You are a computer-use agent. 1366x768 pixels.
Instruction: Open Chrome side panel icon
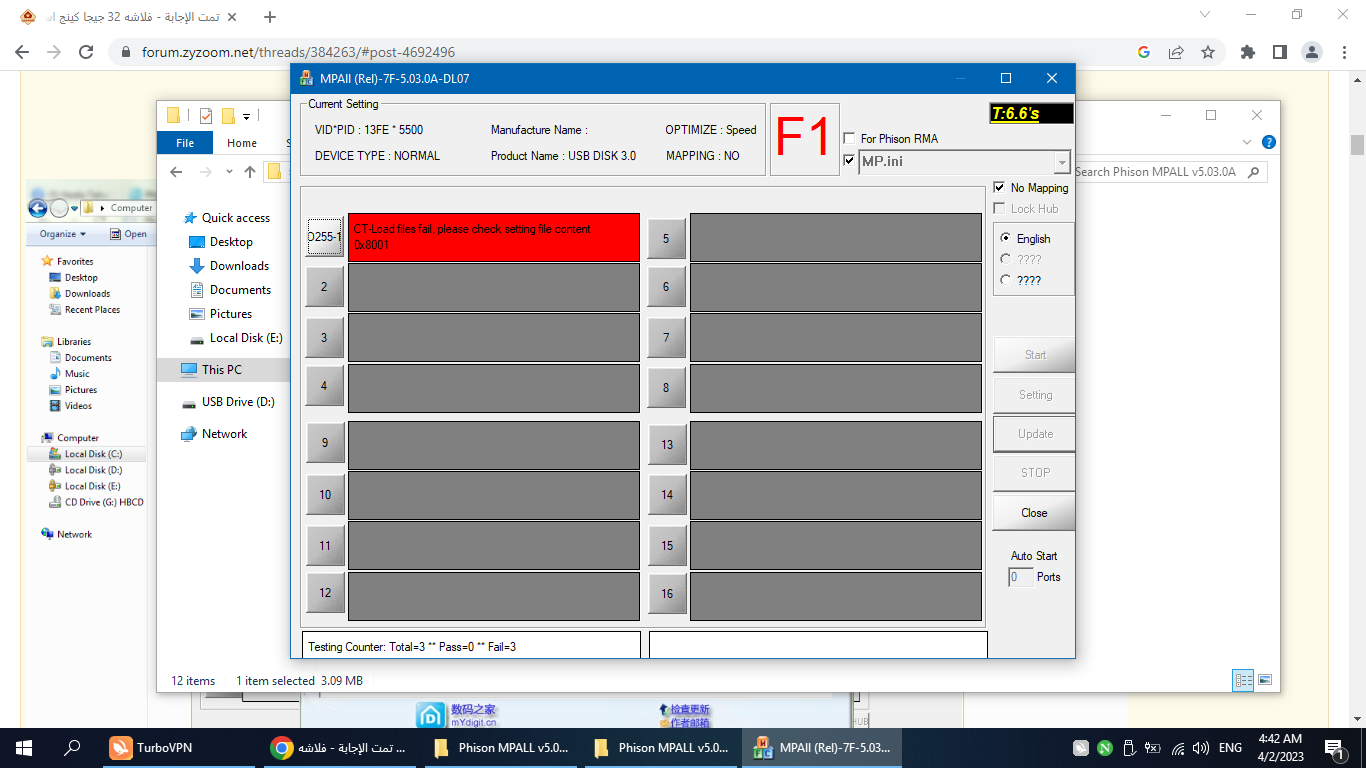pos(1279,52)
